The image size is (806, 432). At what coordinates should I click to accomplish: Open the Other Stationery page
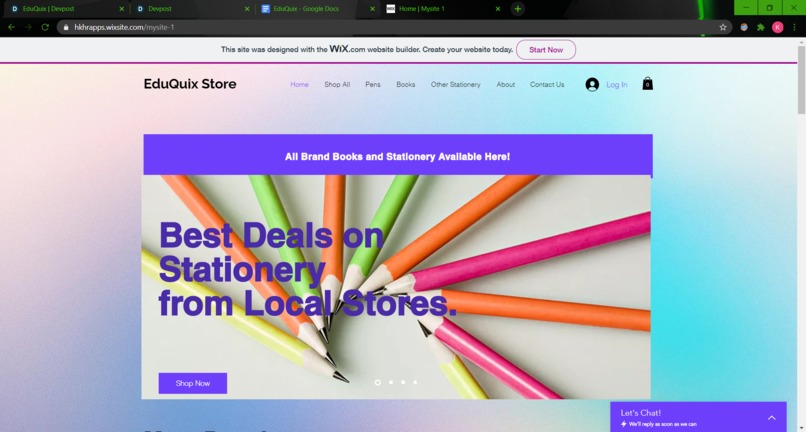(455, 84)
